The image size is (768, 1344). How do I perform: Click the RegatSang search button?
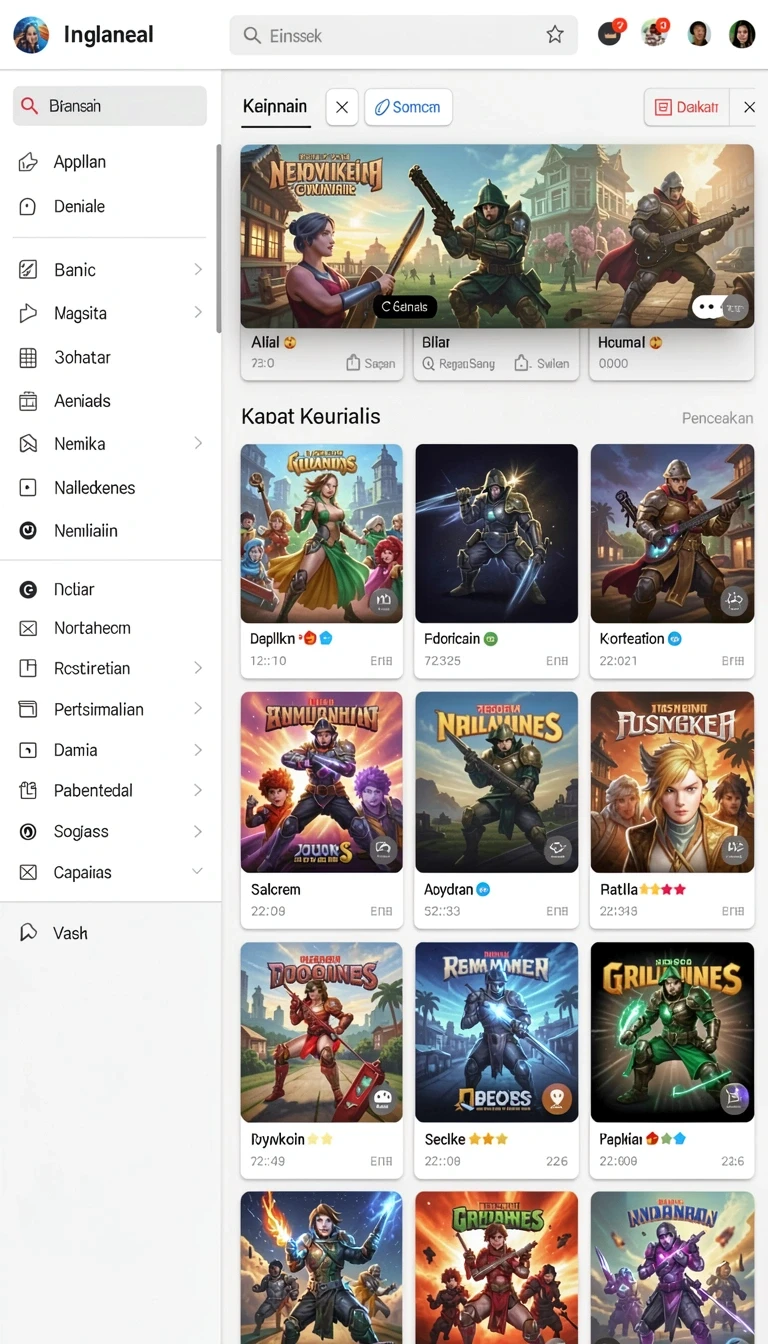(x=459, y=364)
